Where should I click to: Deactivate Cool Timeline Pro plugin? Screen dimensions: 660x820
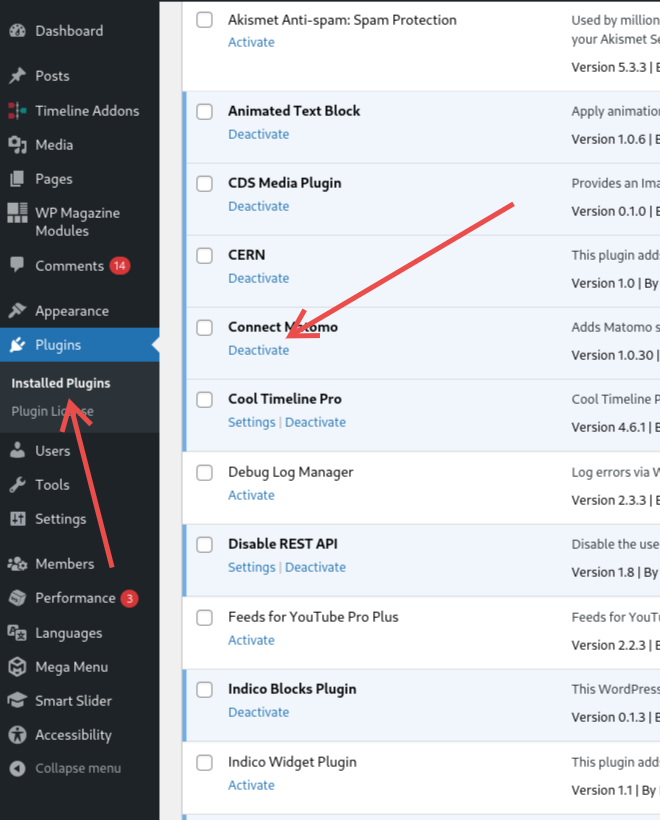(x=315, y=423)
